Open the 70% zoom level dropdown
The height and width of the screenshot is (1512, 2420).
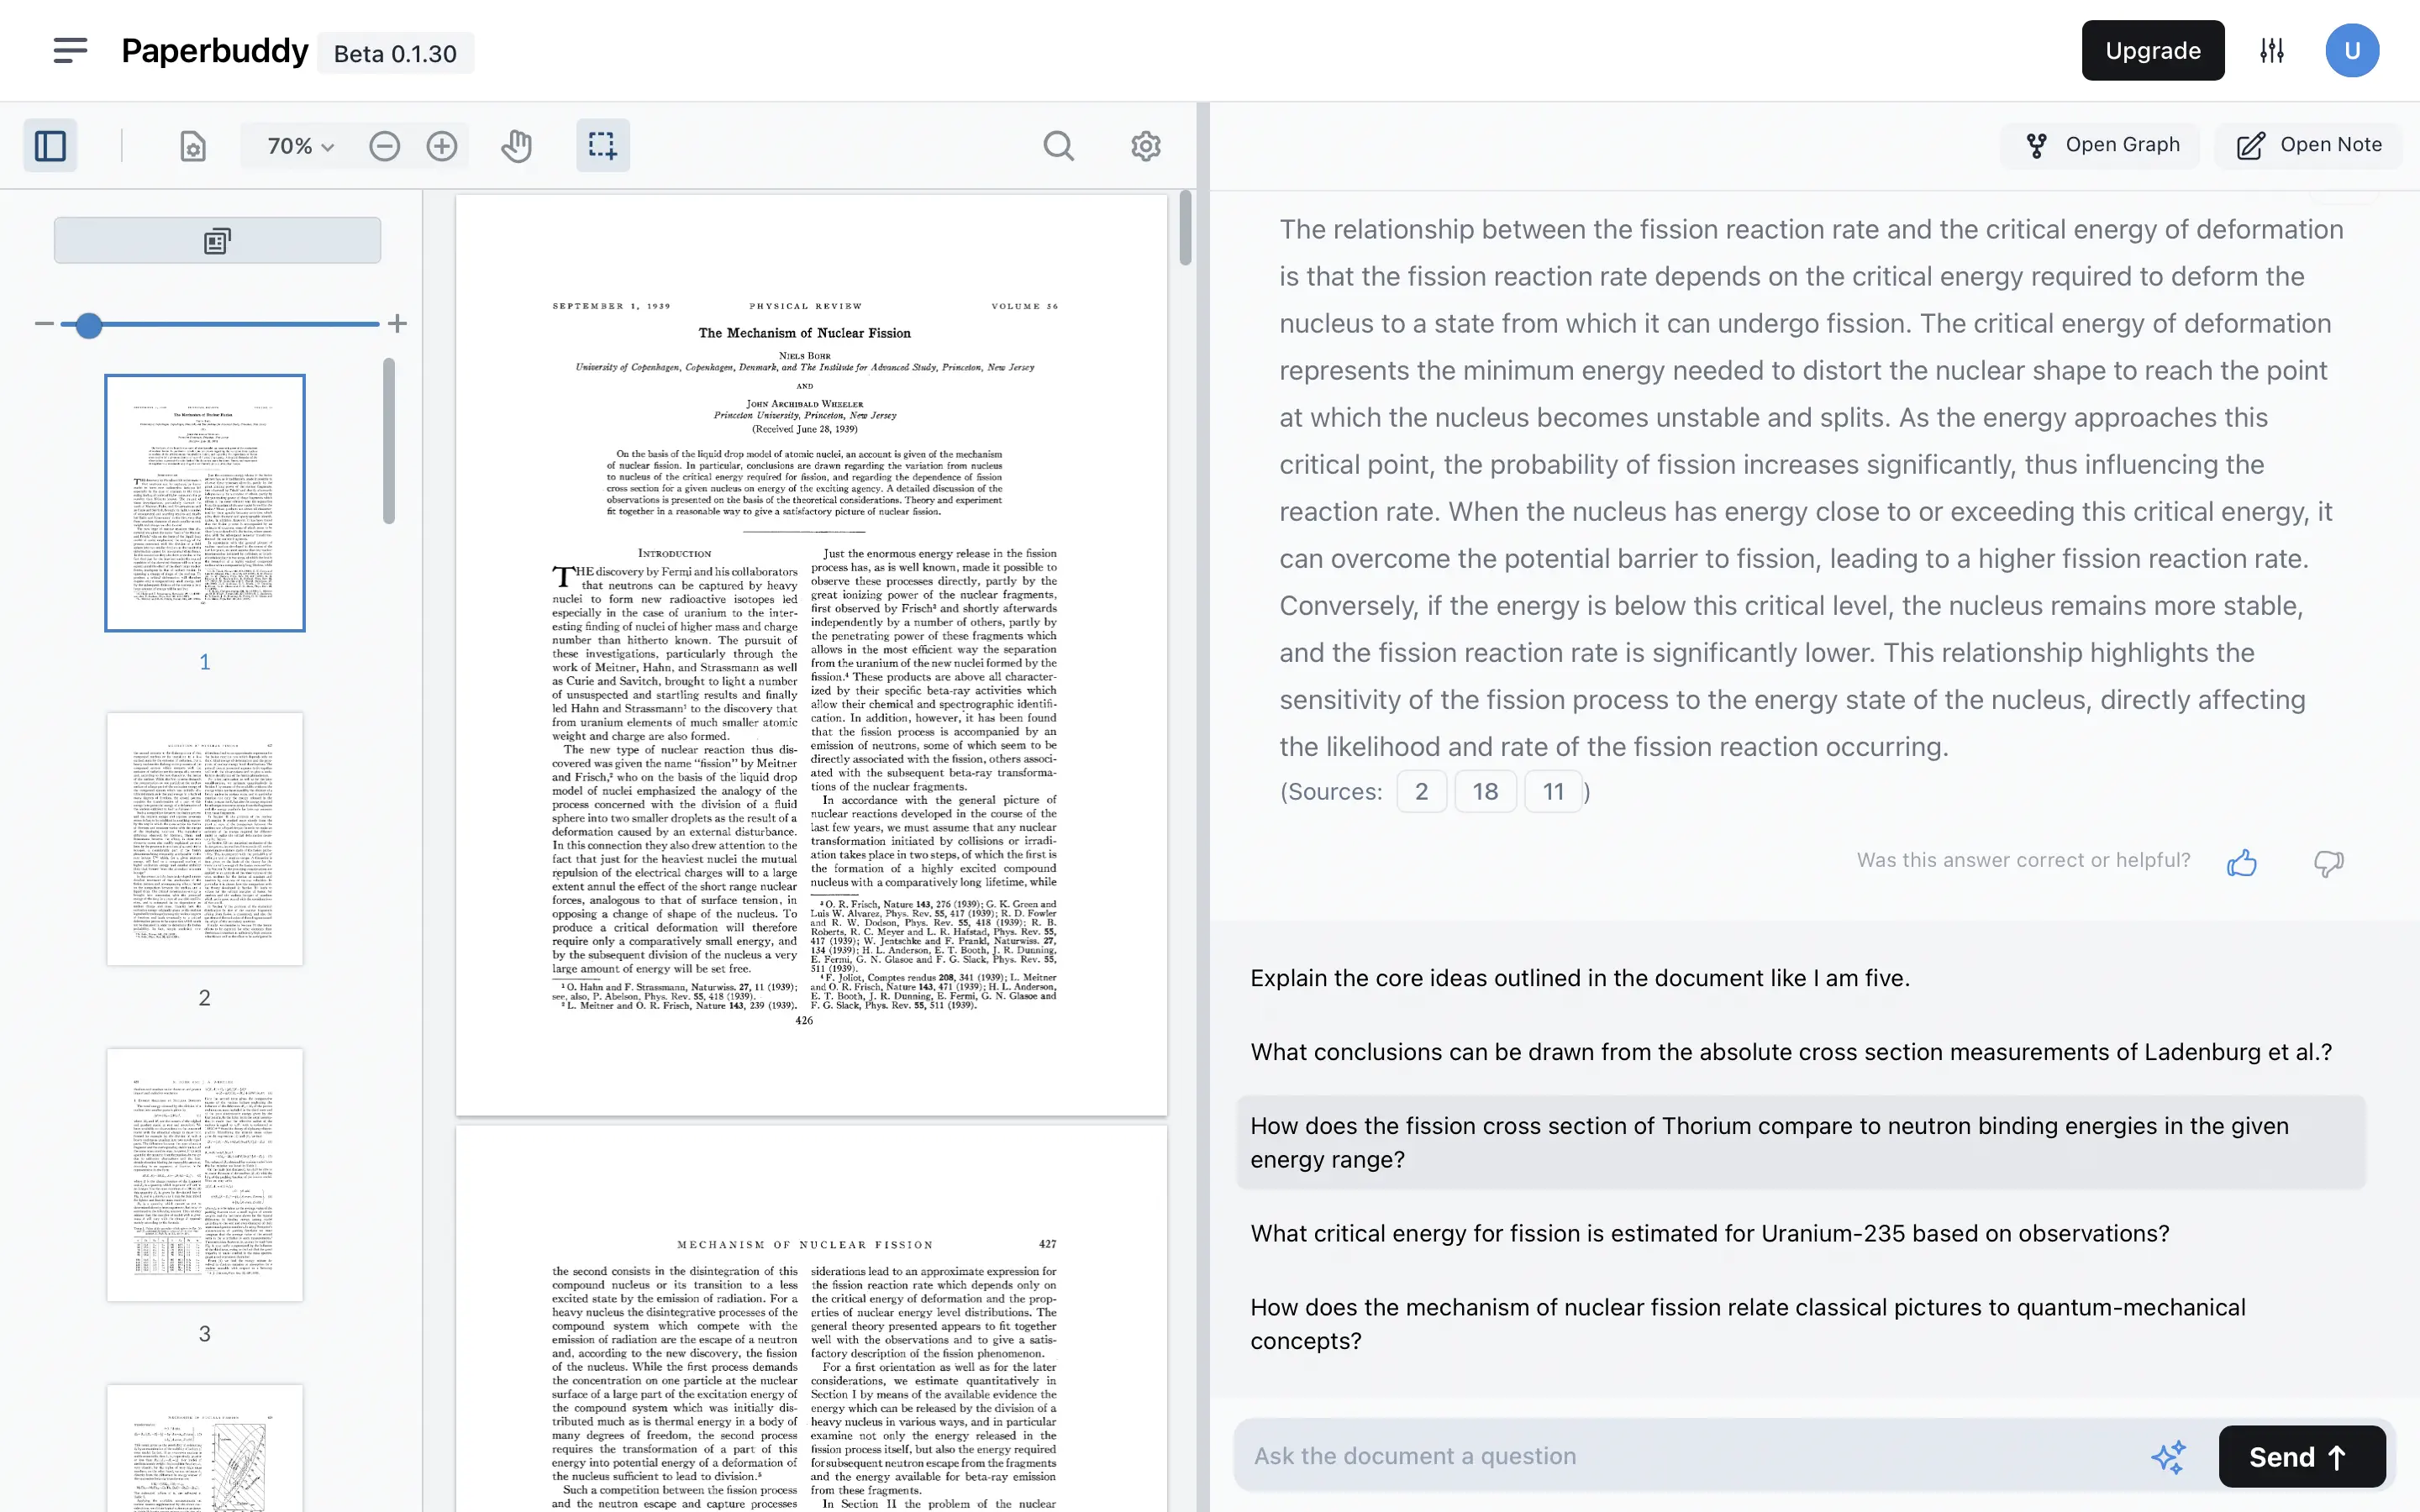(x=295, y=145)
